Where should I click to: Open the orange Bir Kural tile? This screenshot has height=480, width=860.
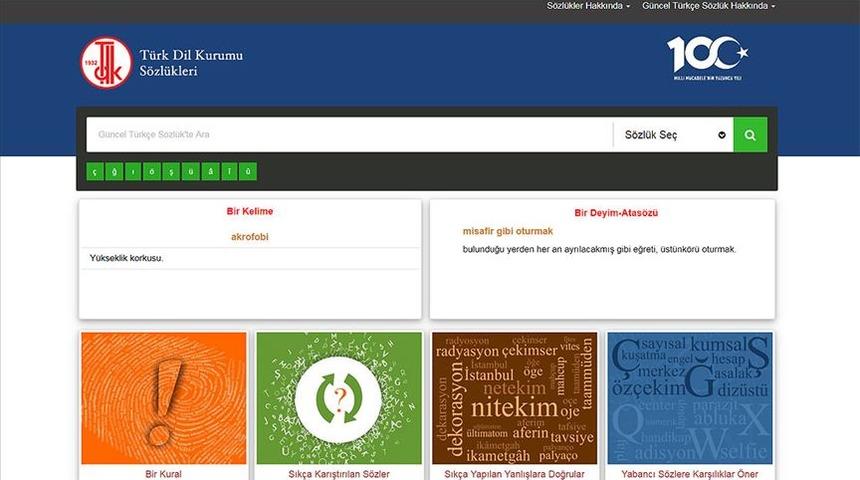click(x=163, y=398)
